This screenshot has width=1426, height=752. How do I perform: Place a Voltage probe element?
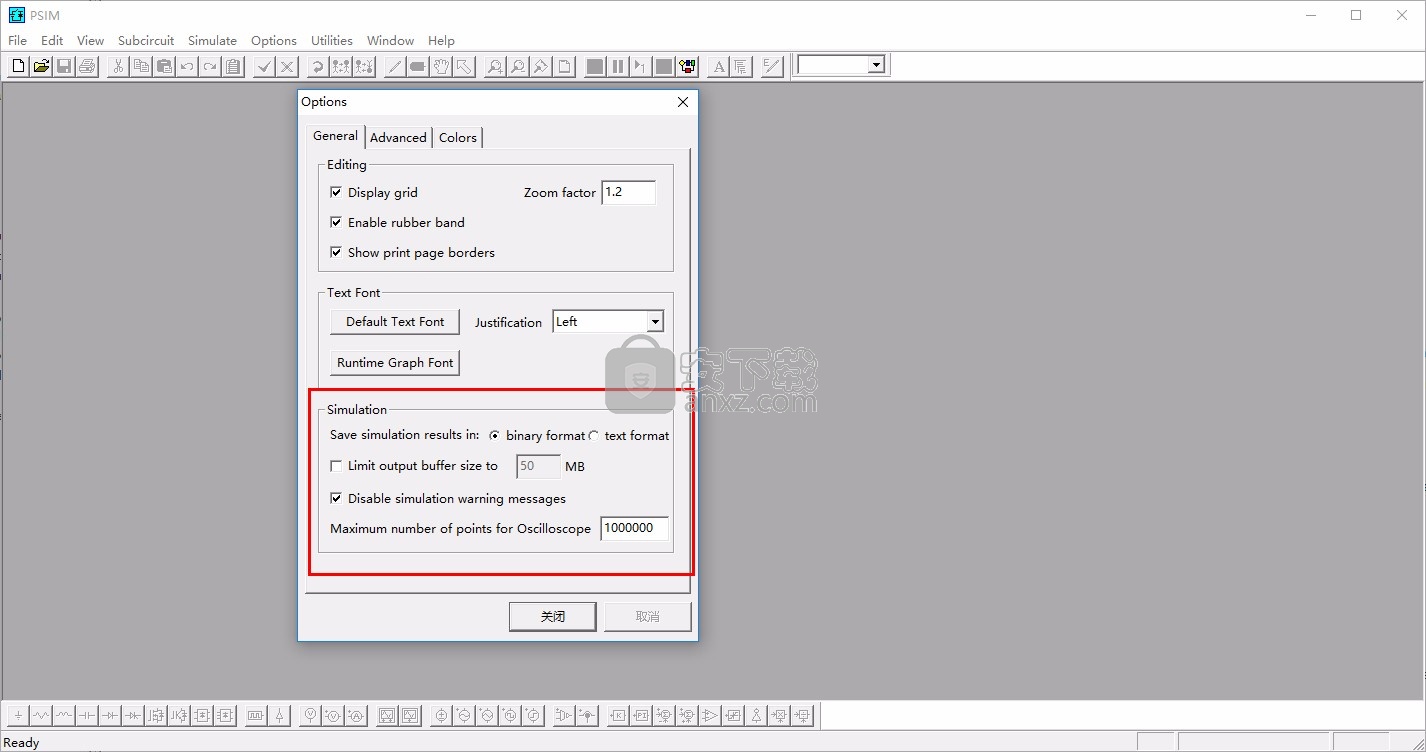tap(310, 715)
